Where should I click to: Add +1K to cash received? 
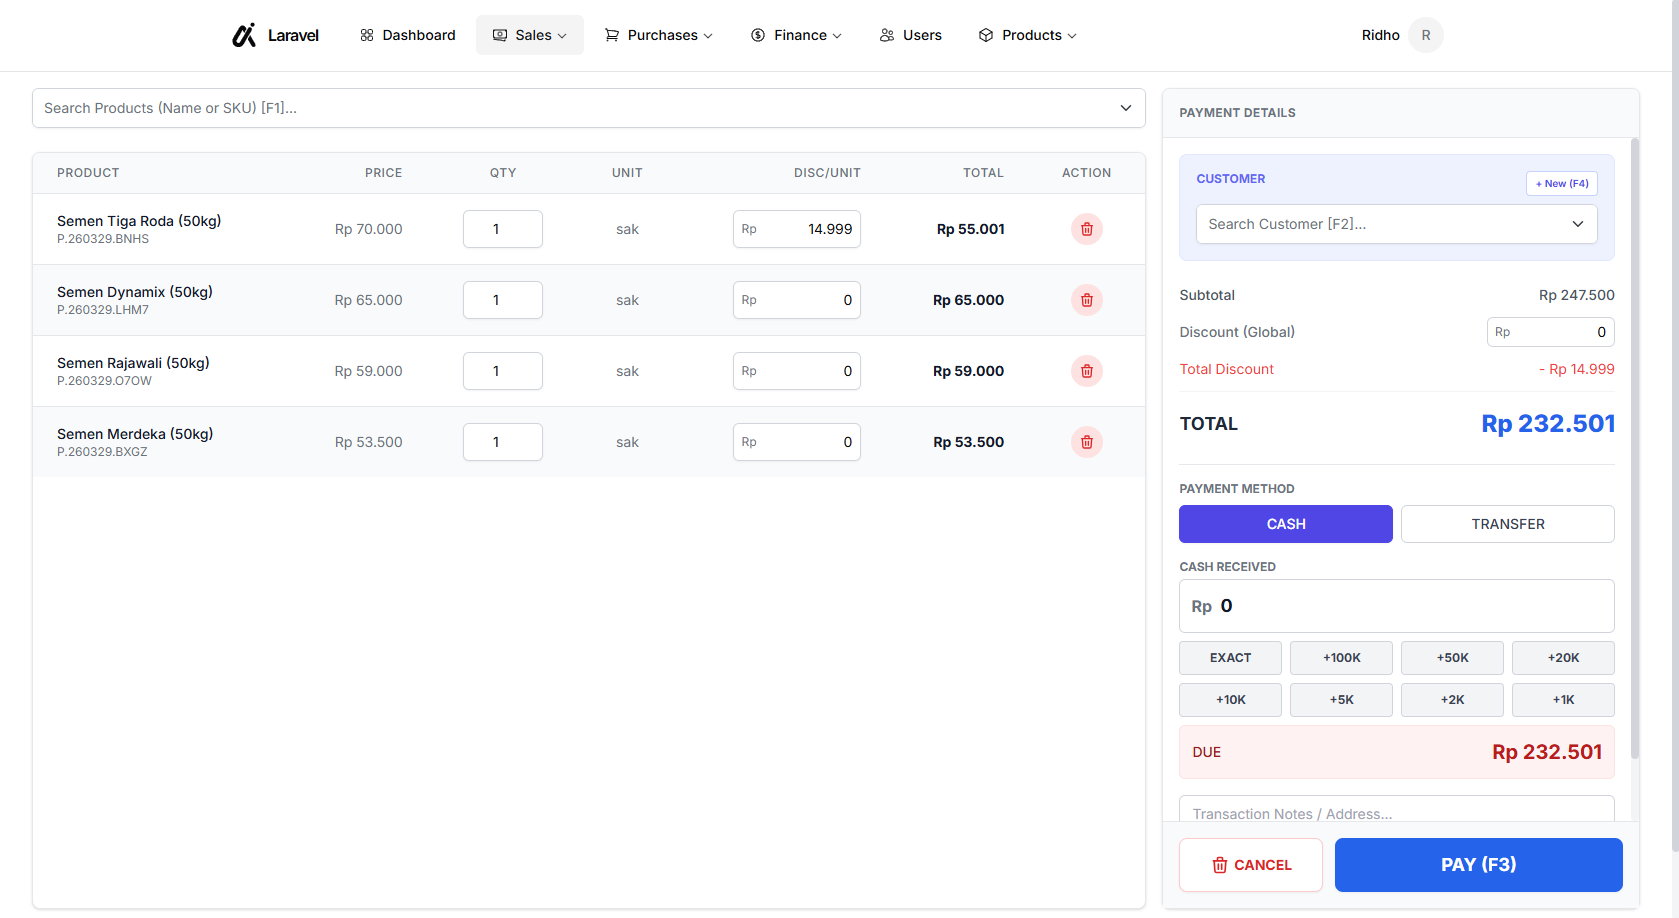1564,700
